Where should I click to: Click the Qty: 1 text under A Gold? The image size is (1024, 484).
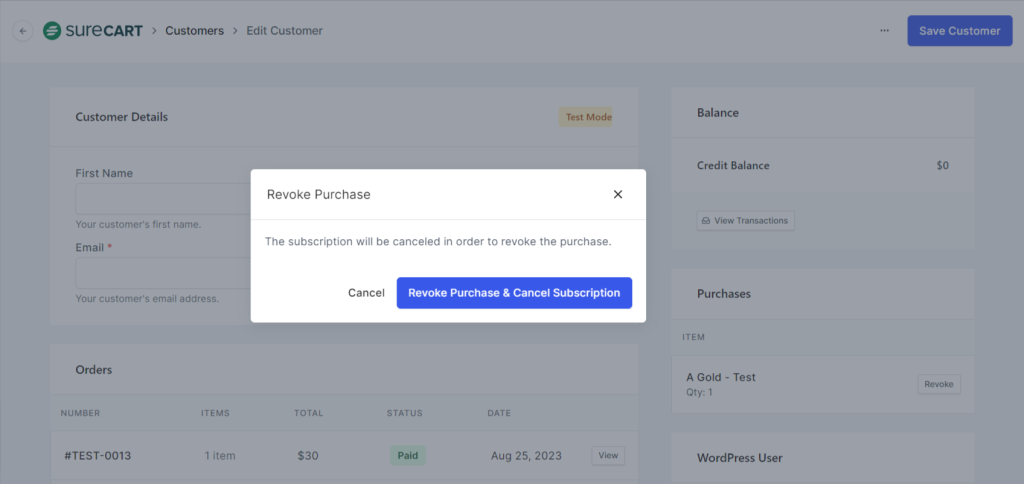699,392
